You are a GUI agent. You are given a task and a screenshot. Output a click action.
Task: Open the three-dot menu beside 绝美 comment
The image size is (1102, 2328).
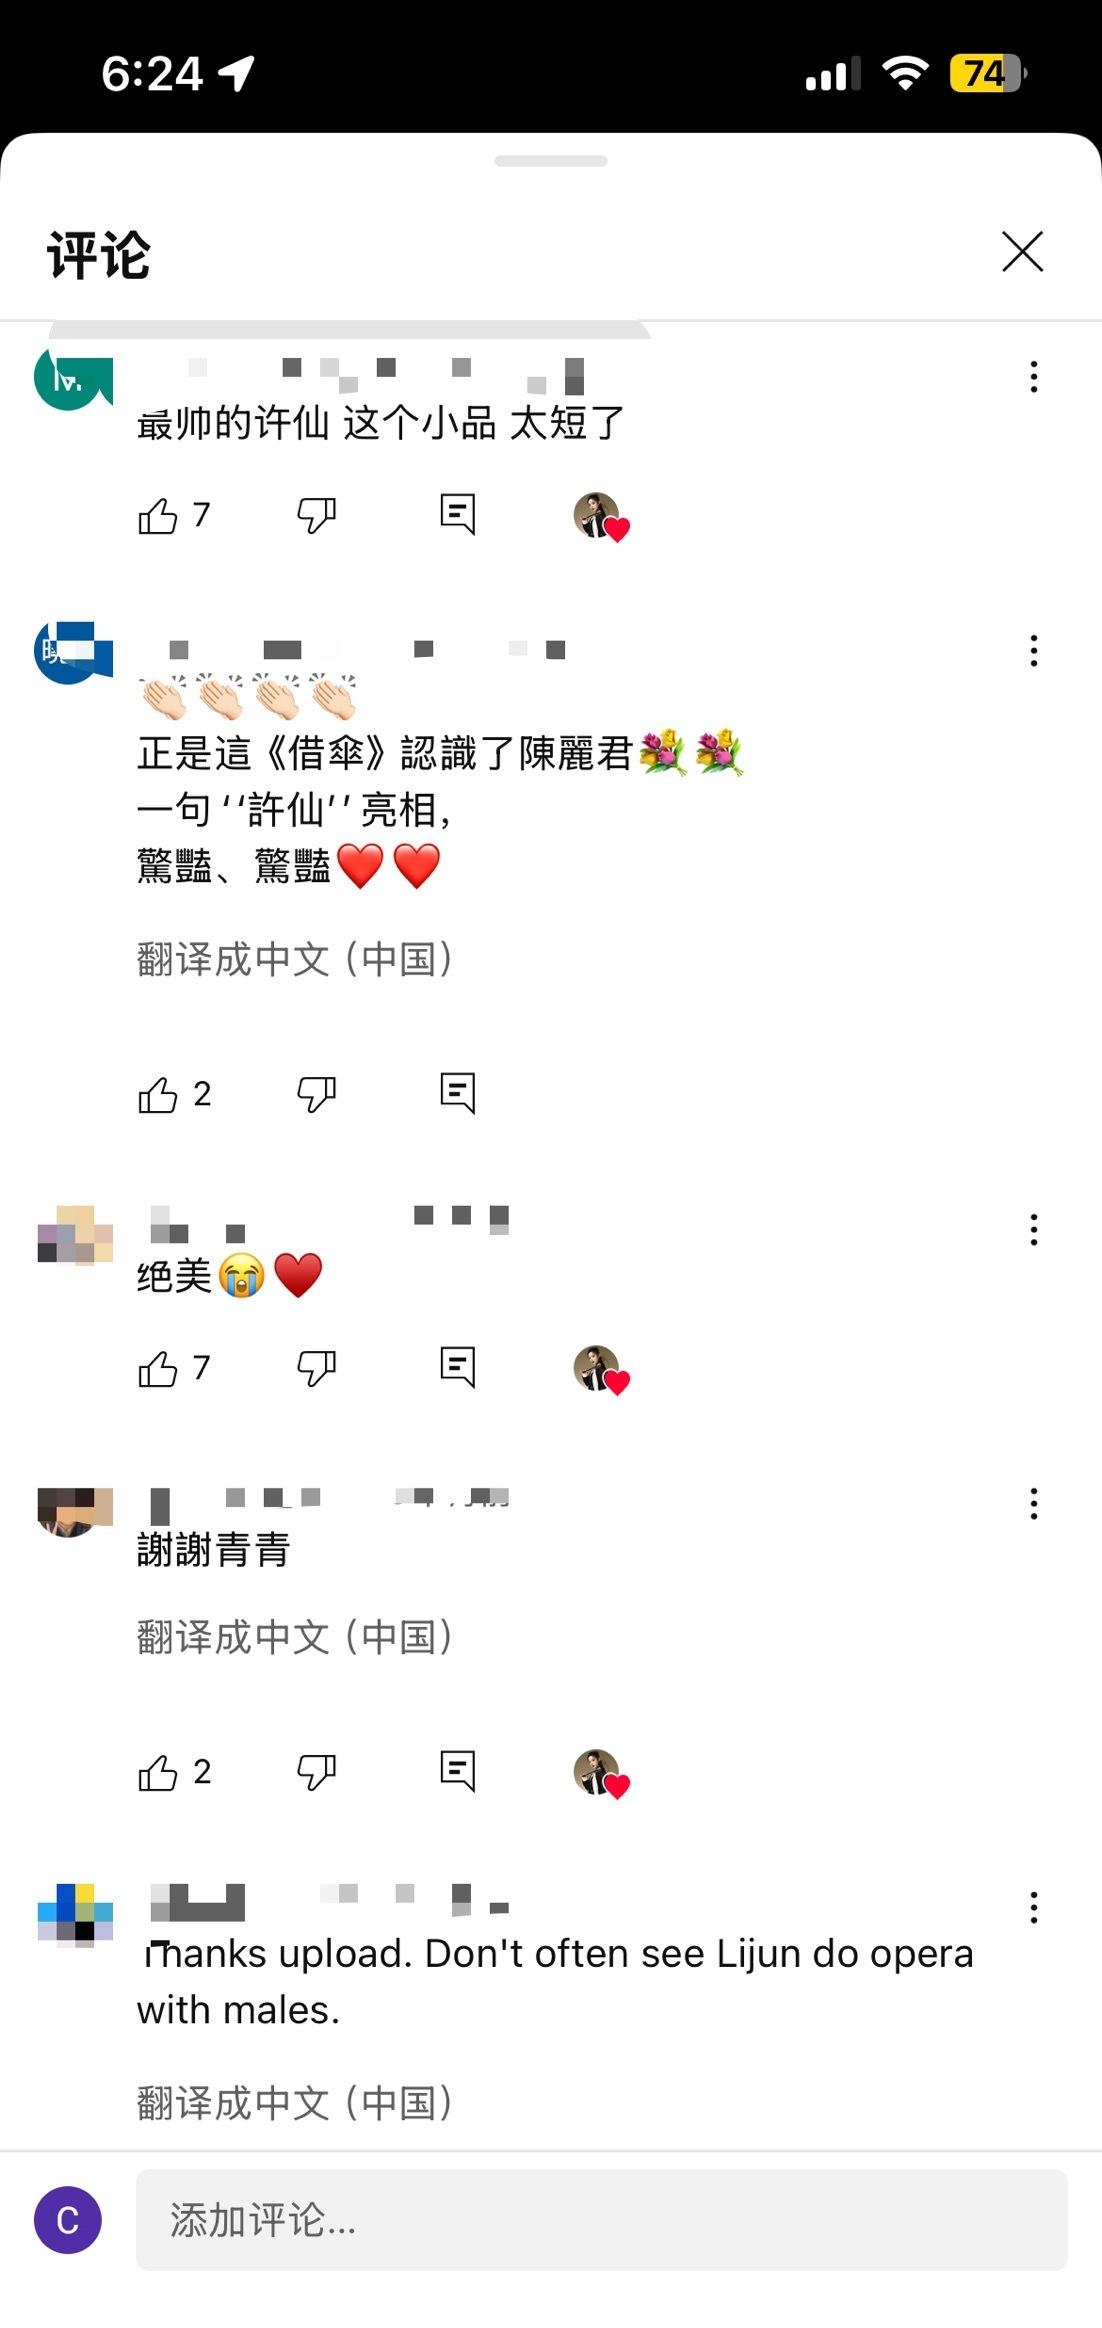[x=1034, y=1229]
